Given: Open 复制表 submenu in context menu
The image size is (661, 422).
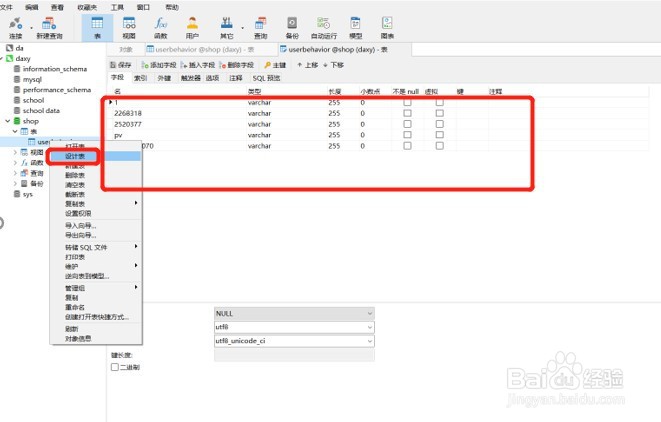Looking at the screenshot, I should click(96, 204).
